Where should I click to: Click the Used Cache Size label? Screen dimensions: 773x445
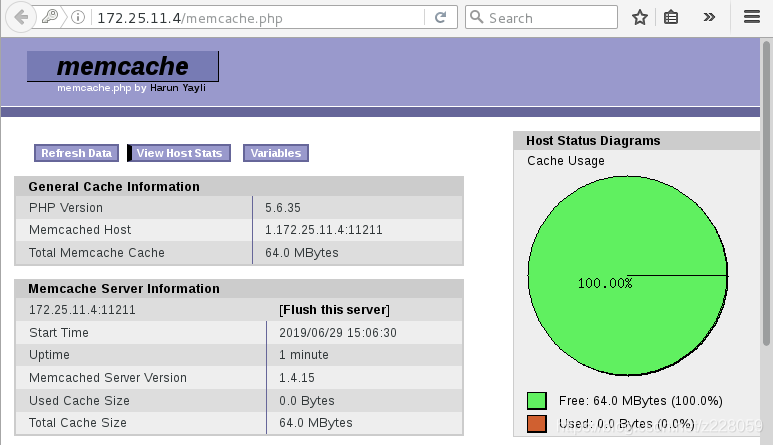pos(79,401)
